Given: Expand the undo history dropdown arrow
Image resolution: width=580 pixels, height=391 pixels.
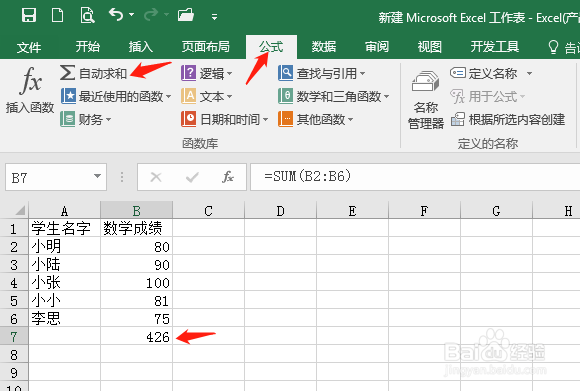Looking at the screenshot, I should coord(132,15).
